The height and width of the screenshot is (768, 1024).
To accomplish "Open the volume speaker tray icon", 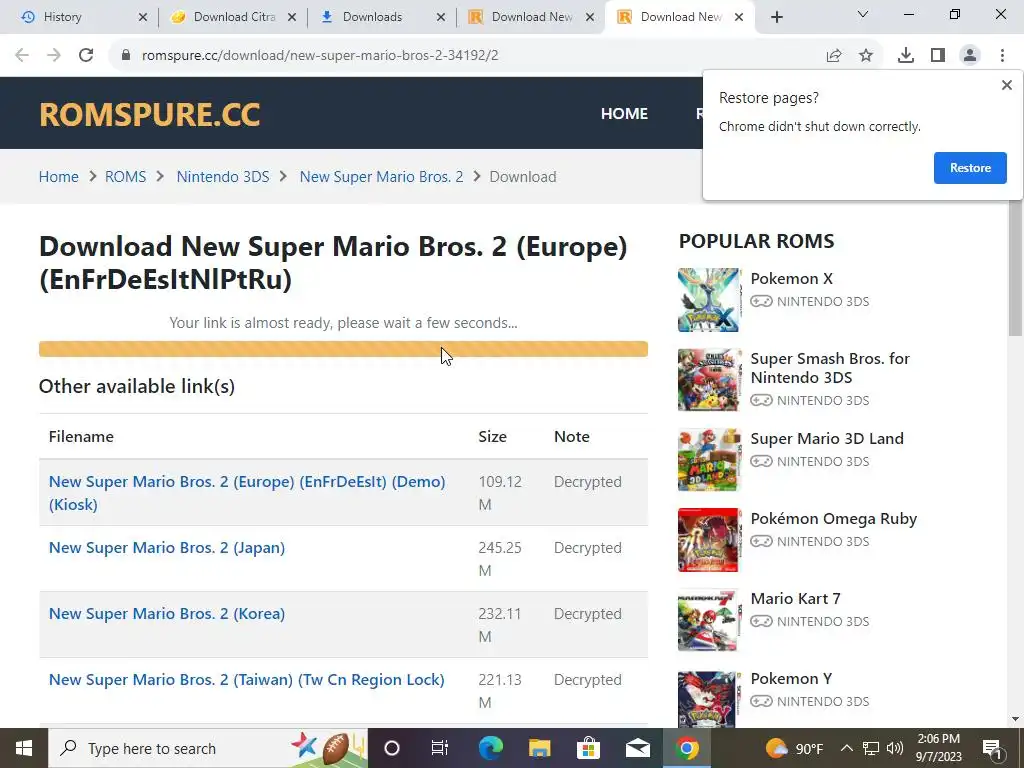I will (895, 748).
